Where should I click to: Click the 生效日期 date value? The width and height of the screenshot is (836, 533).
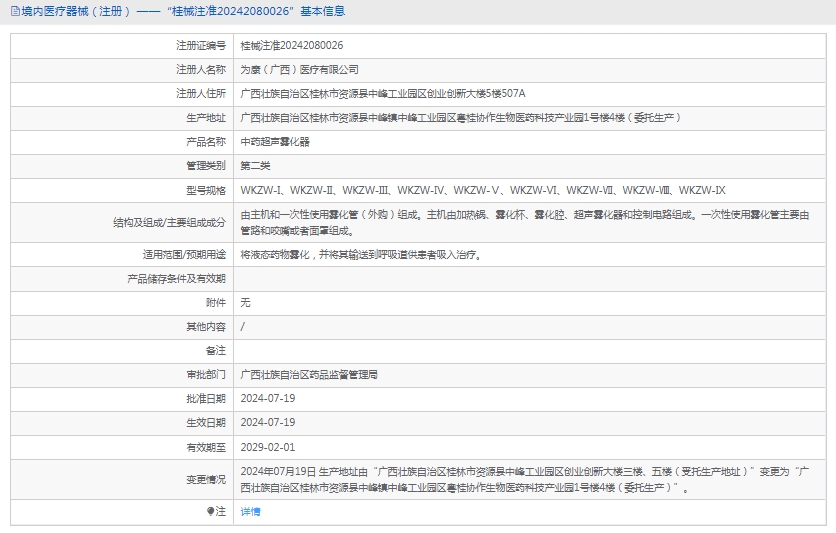[268, 423]
